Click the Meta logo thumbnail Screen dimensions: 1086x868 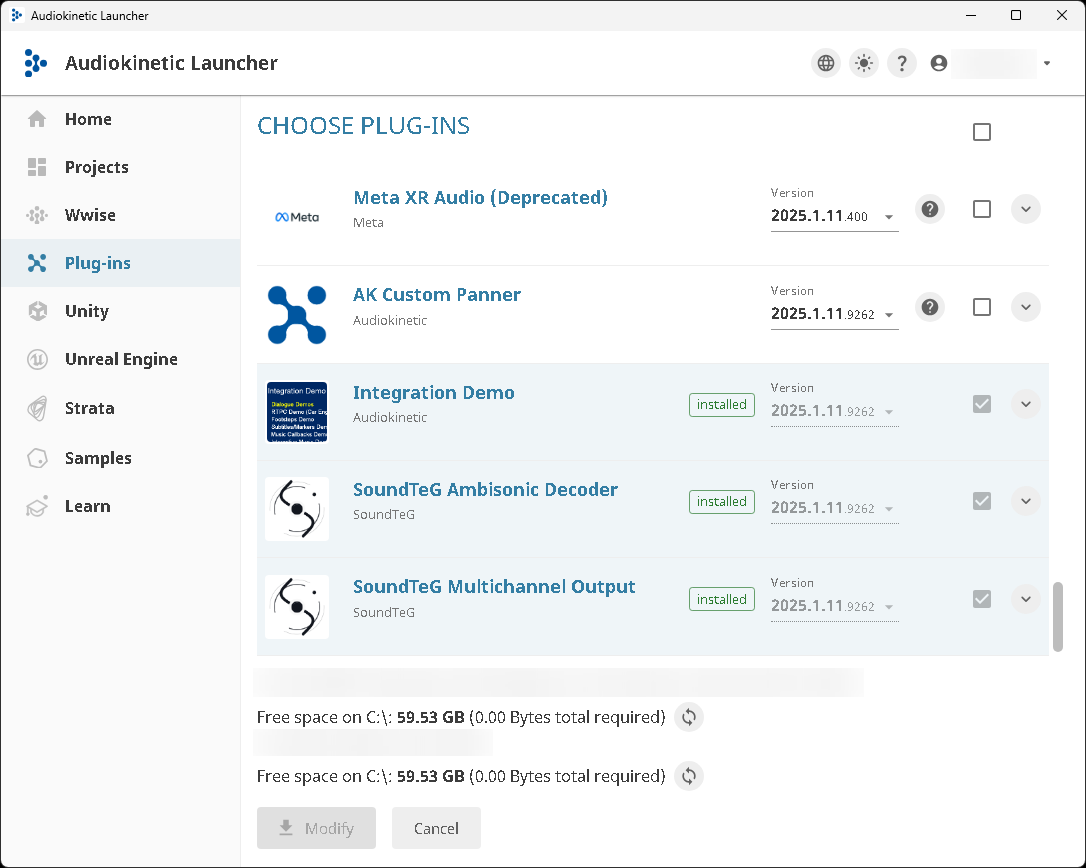coord(297,218)
